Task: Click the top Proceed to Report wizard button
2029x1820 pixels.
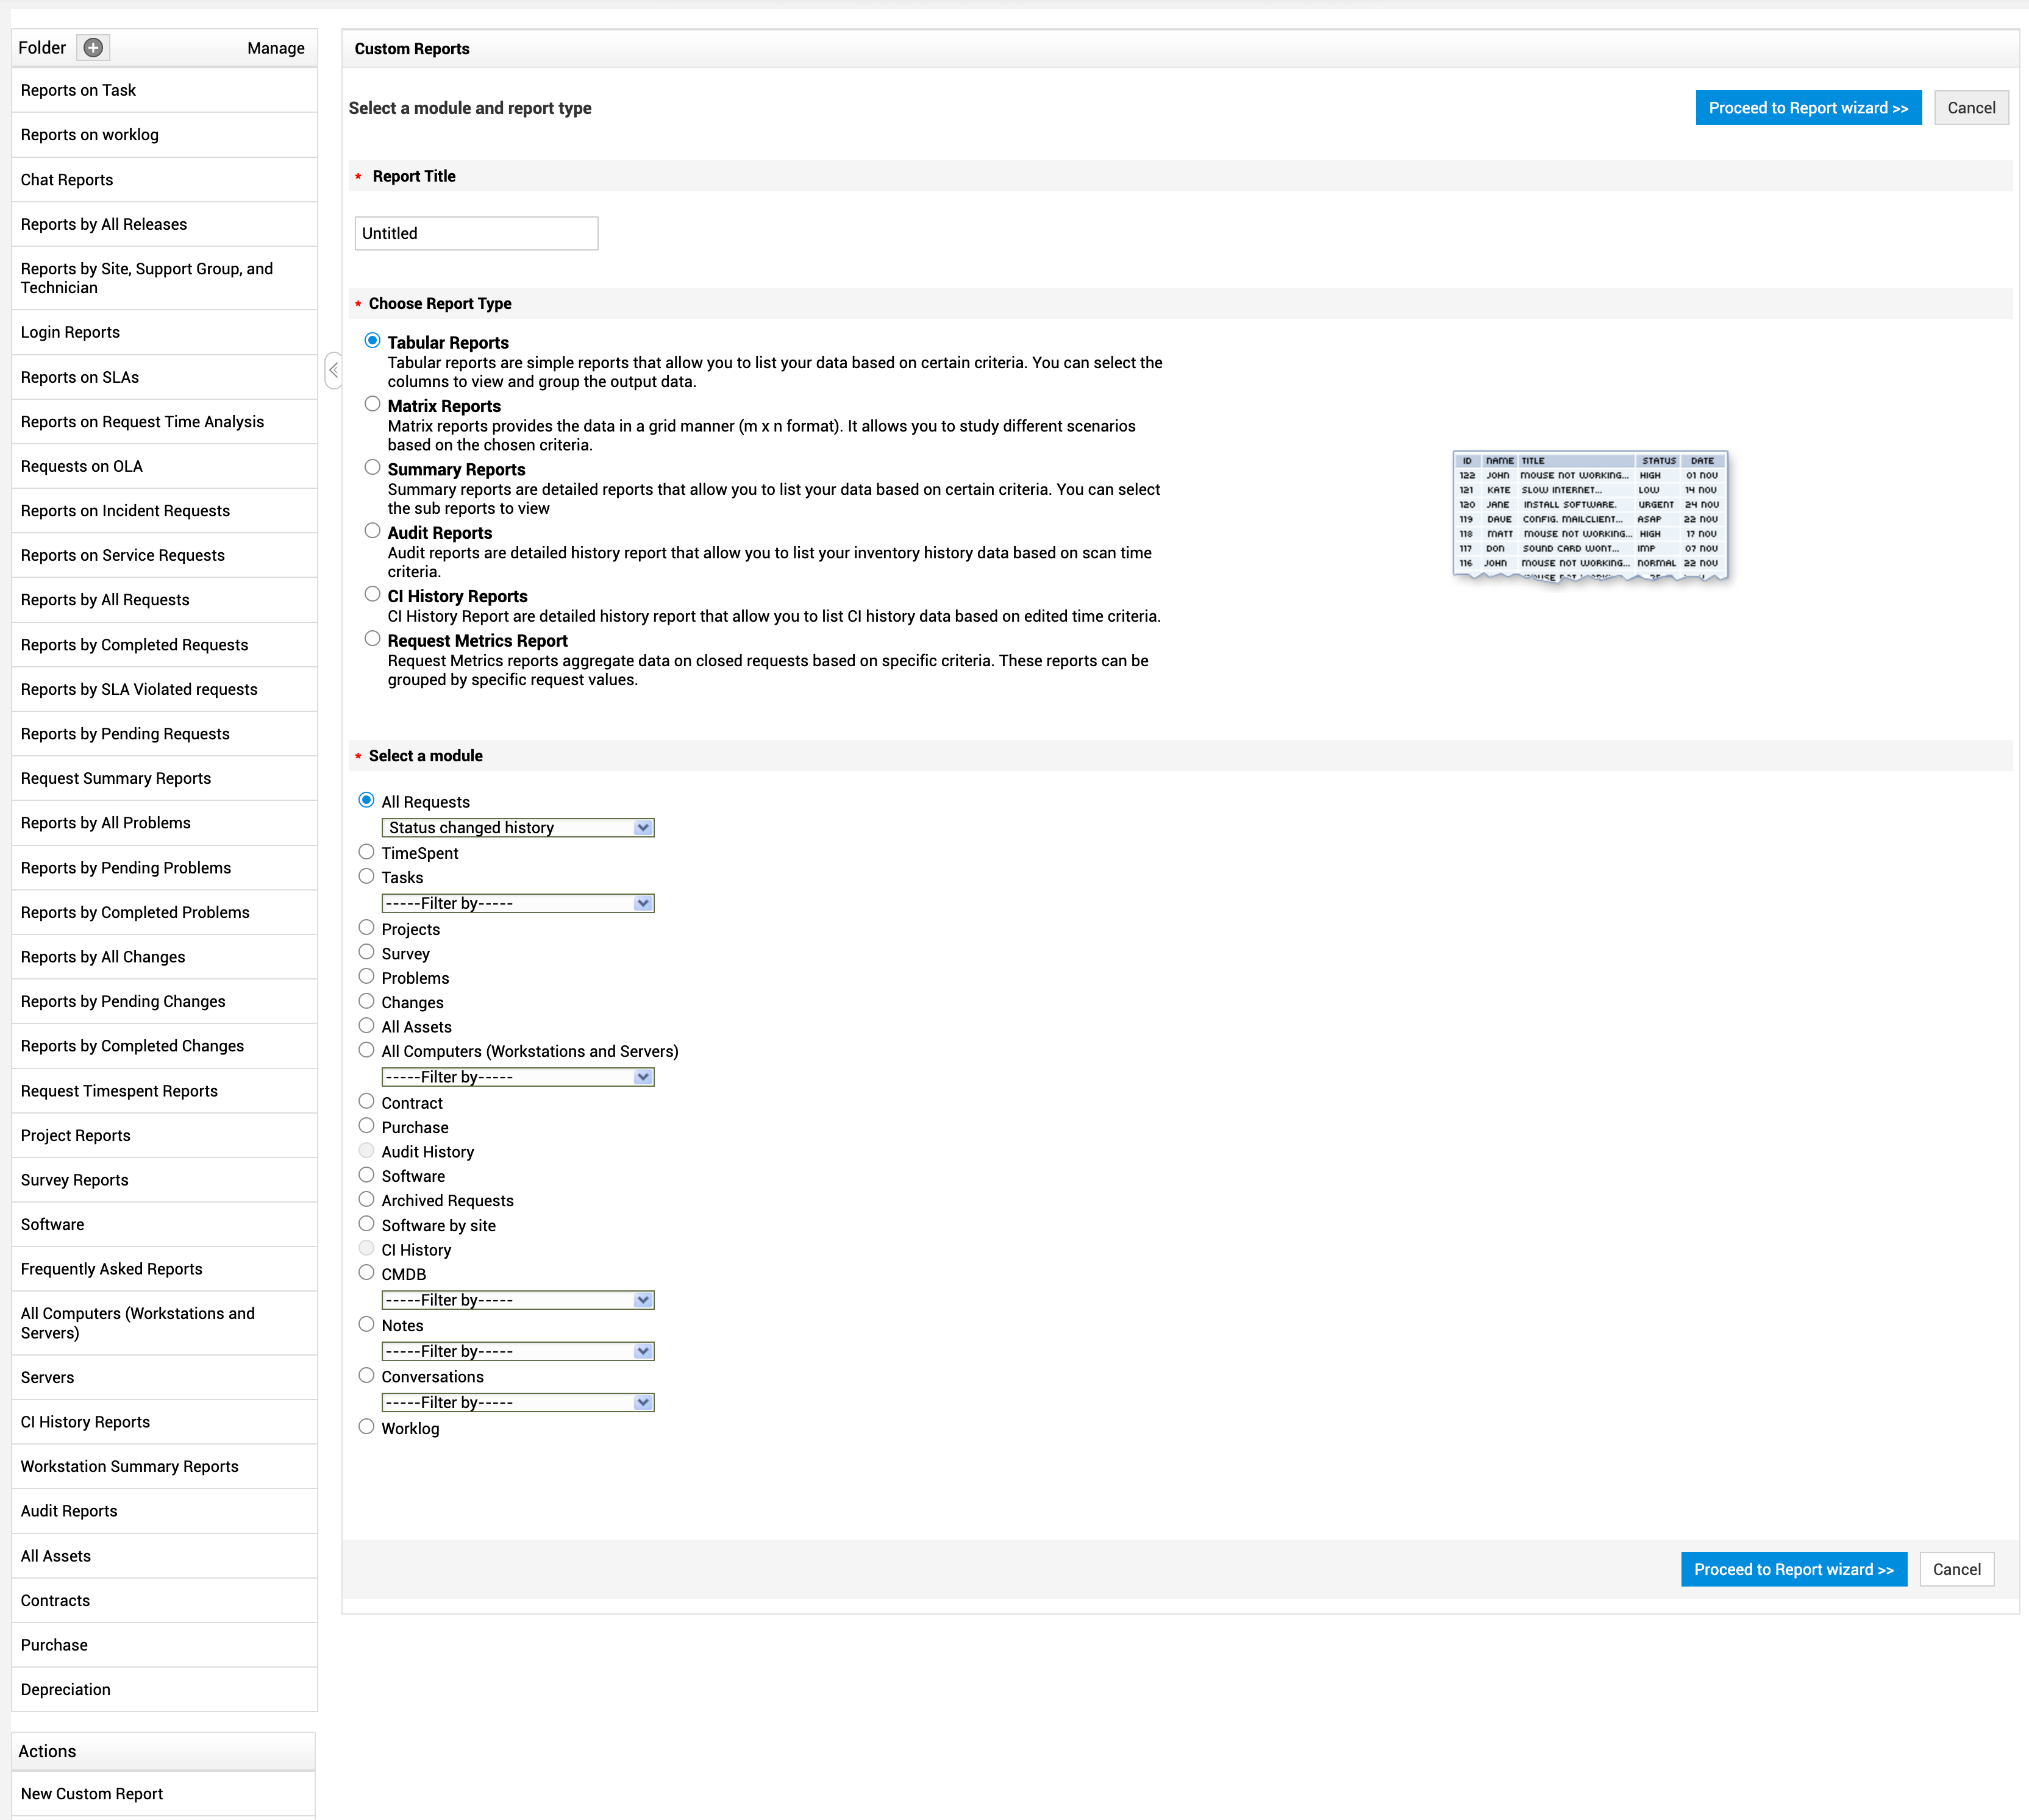Action: tap(1807, 108)
